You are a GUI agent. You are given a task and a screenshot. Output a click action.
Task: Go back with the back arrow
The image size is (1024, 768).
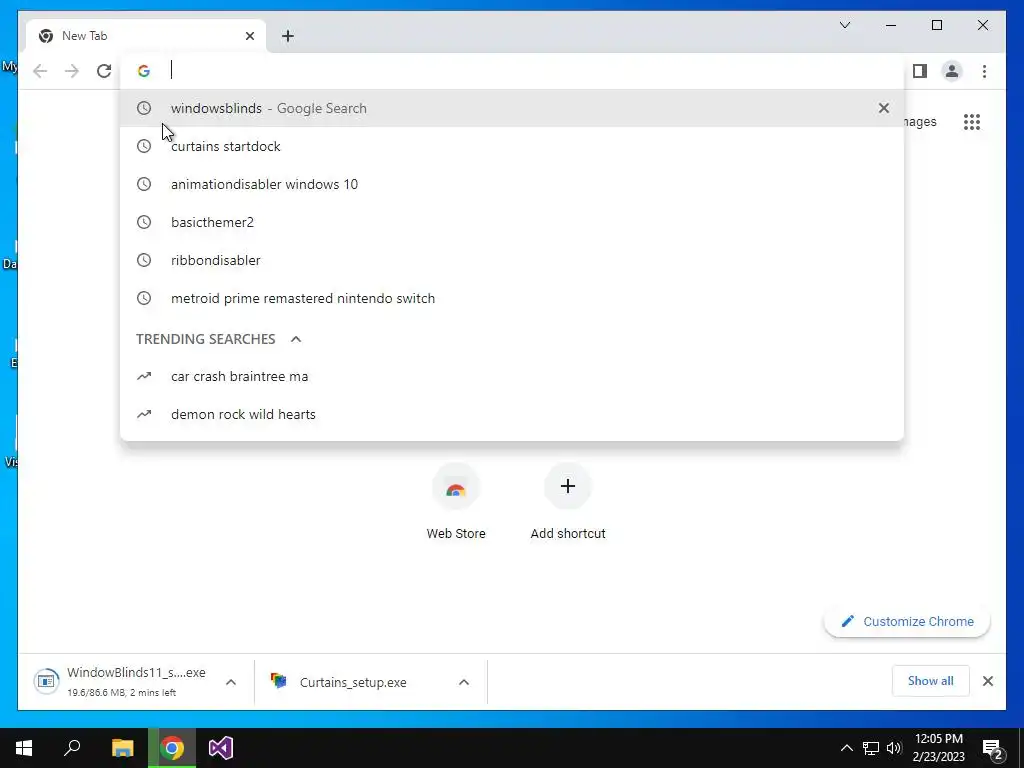(x=40, y=71)
